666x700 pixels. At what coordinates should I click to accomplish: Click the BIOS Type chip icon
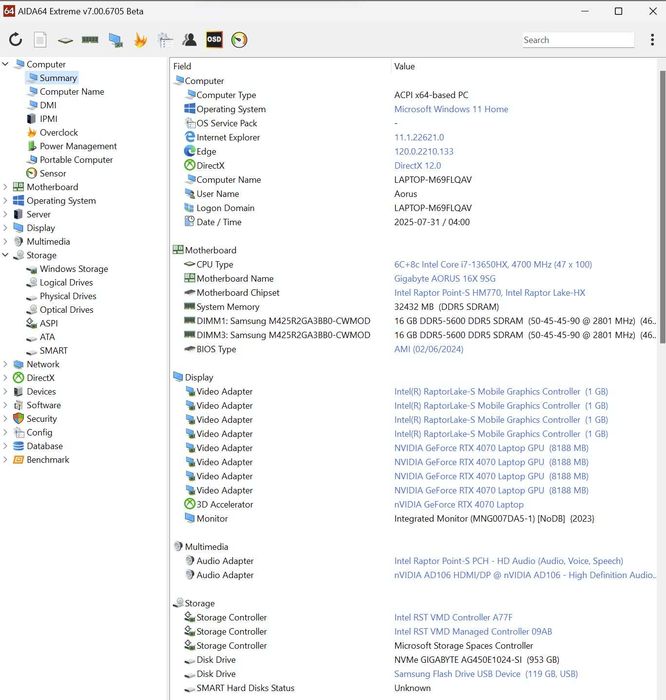tap(189, 349)
